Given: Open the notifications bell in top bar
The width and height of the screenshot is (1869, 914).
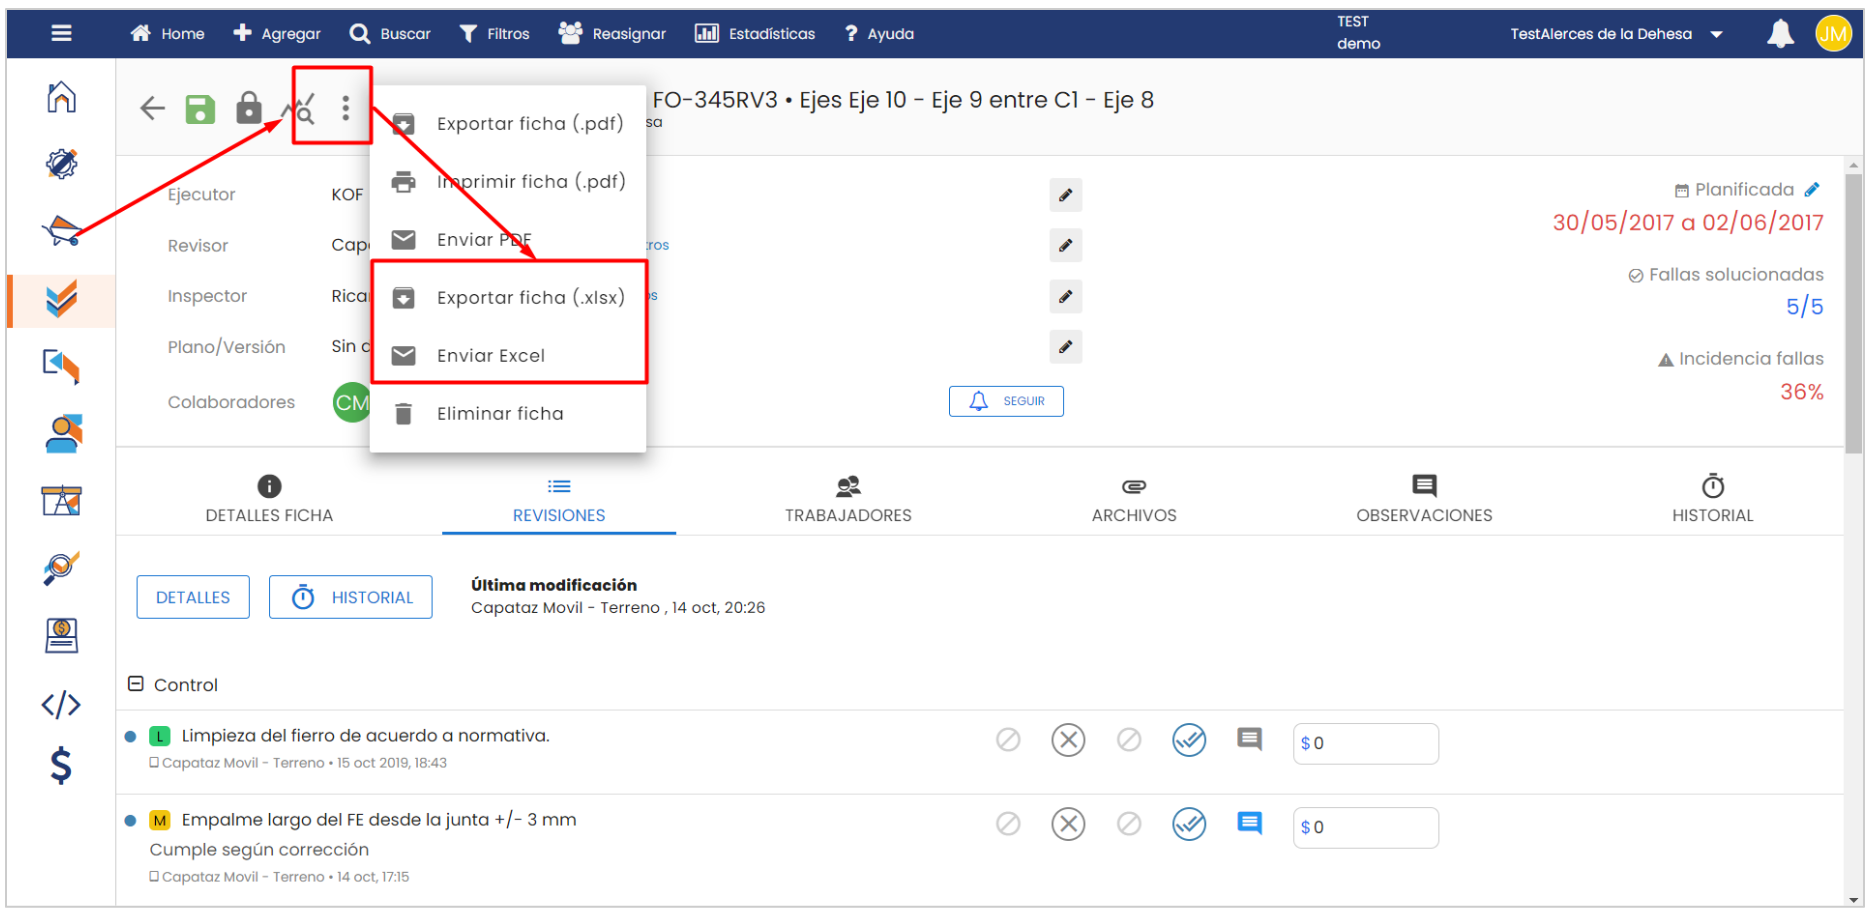Looking at the screenshot, I should [1779, 34].
